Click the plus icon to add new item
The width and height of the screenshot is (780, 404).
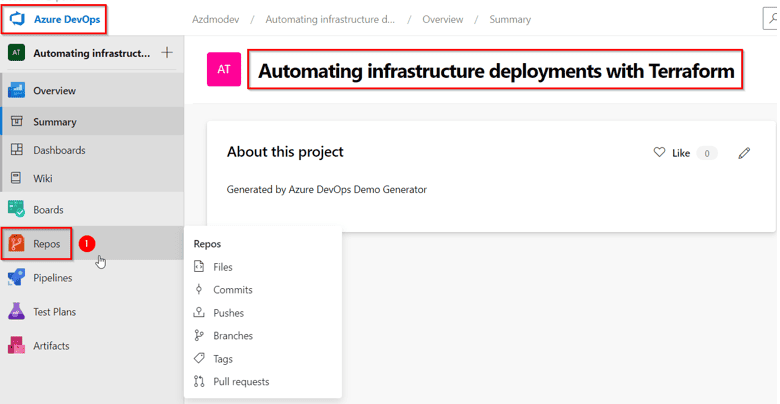[167, 52]
